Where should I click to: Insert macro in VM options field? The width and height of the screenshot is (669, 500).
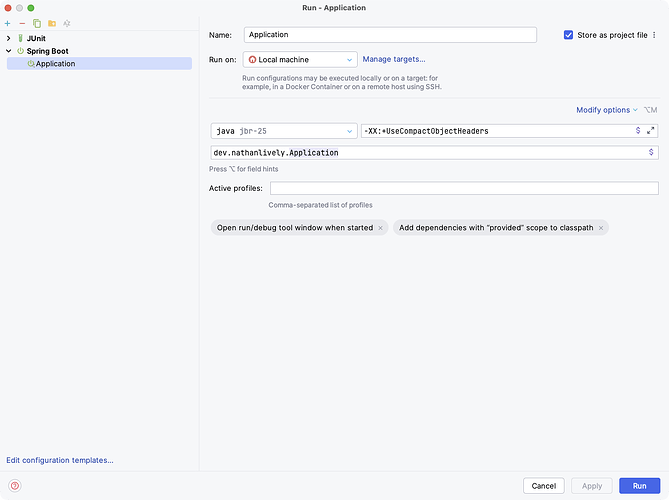pyautogui.click(x=638, y=130)
